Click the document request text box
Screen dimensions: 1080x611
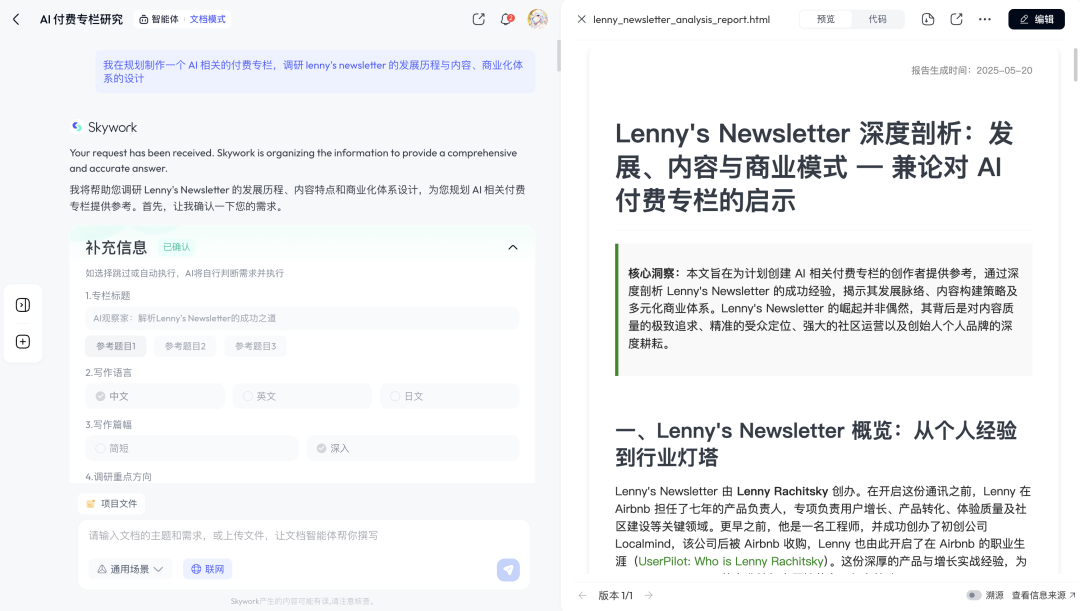click(x=303, y=535)
